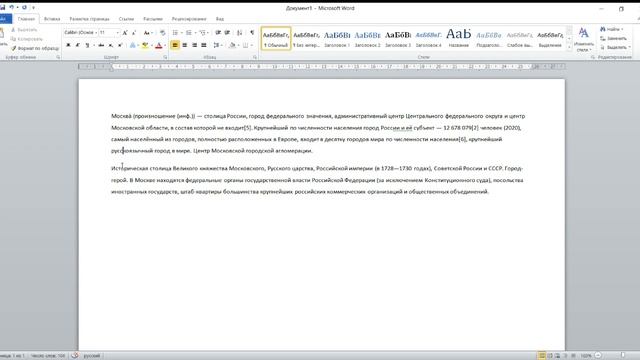The height and width of the screenshot is (360, 640).
Task: Redo action in Quick Access toolbar
Action: click(x=24, y=7)
